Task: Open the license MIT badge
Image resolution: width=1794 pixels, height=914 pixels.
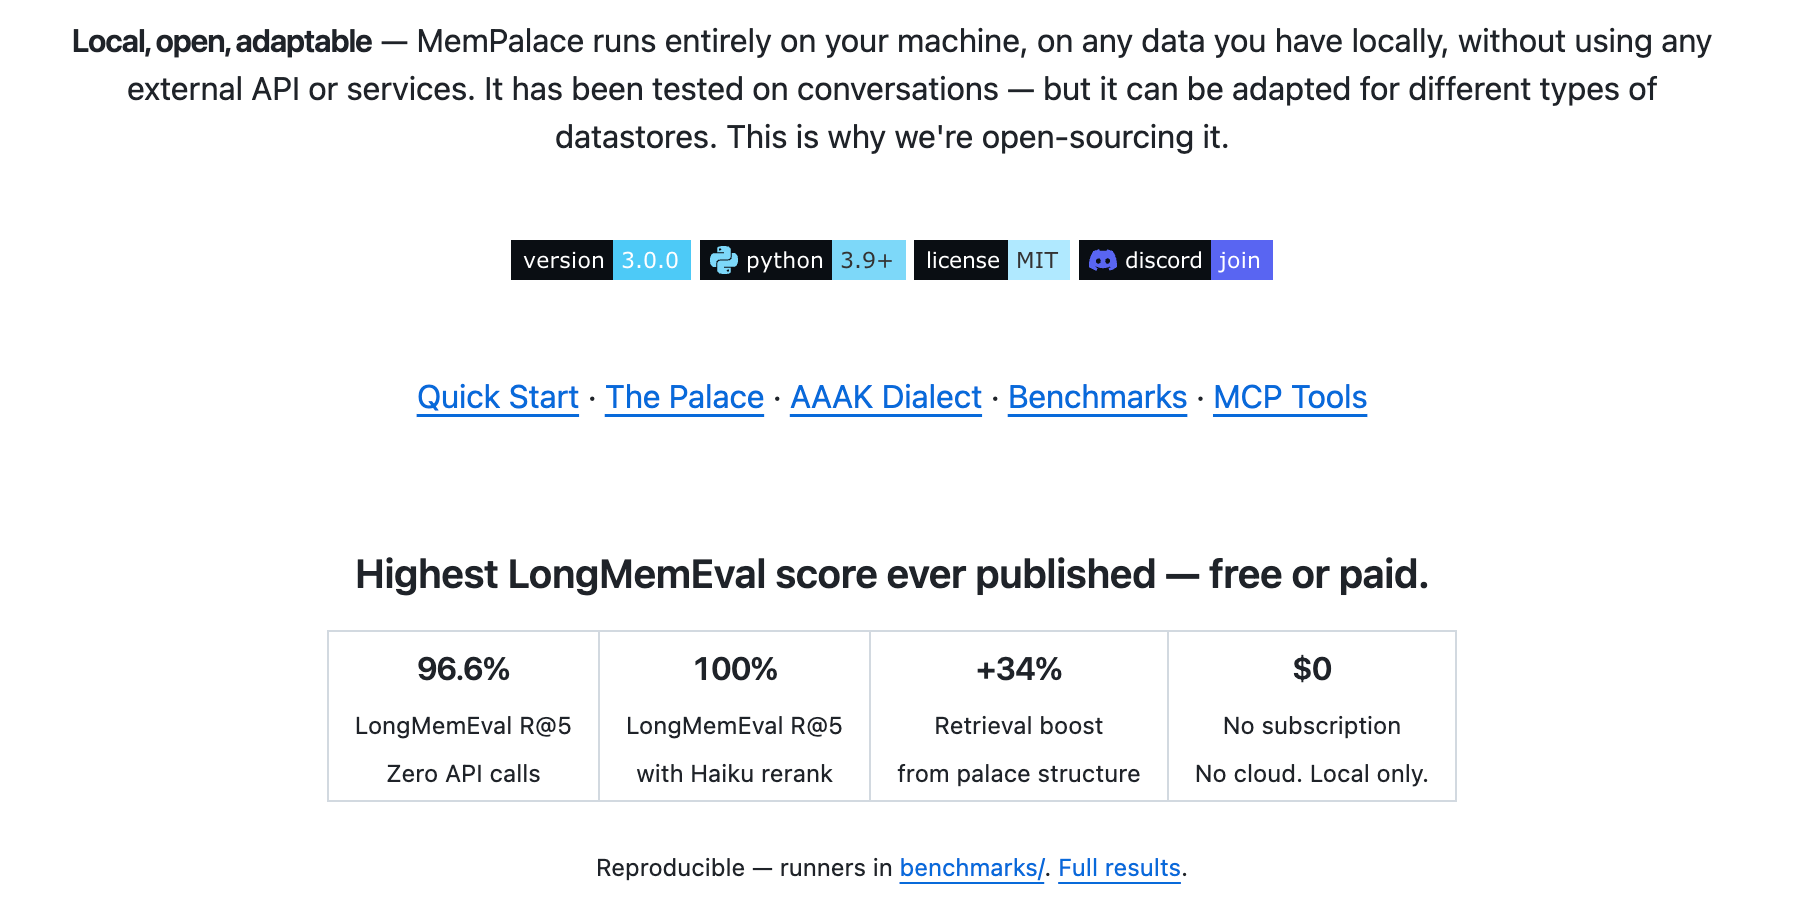Action: coord(992,260)
